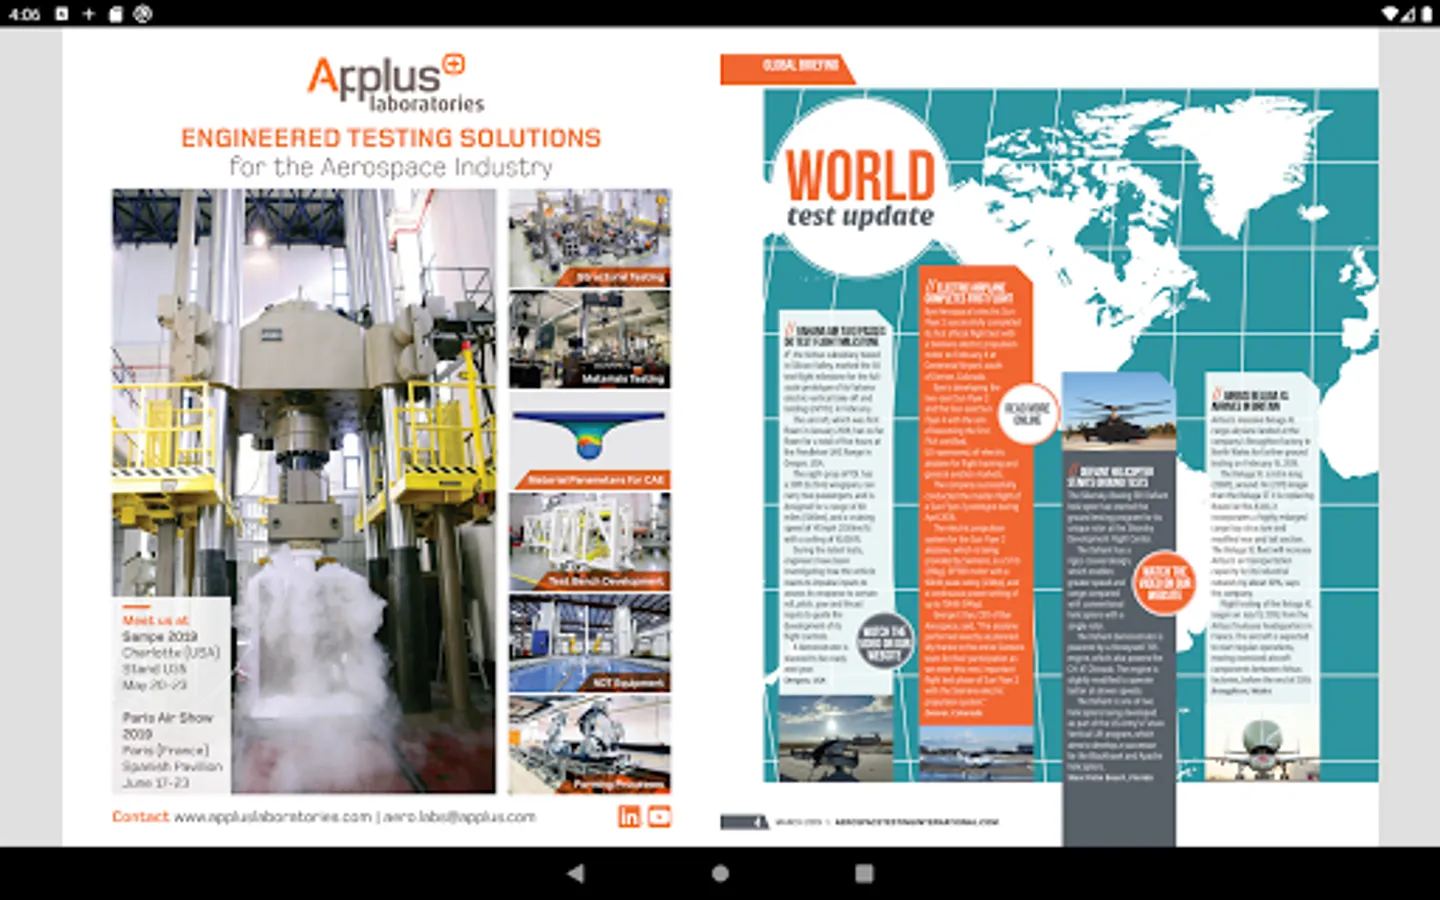
Task: Tap the Wi-Fi signal status icon
Action: click(x=1389, y=13)
